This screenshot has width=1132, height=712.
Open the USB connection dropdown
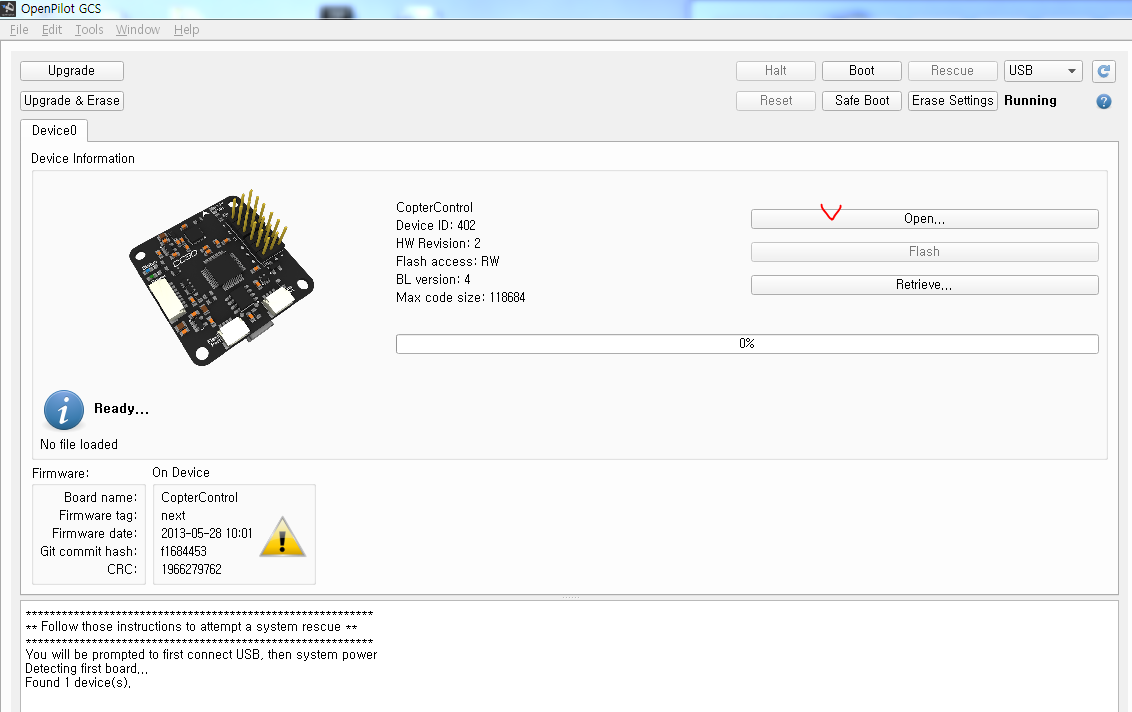click(x=1042, y=71)
